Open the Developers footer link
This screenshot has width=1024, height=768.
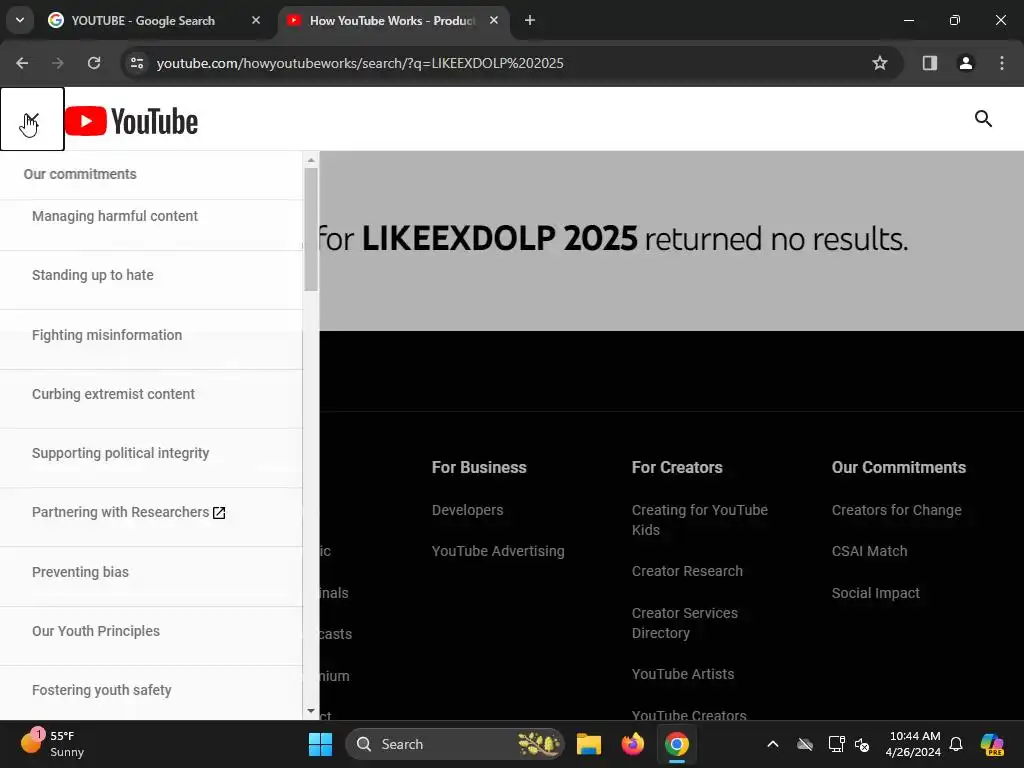[468, 510]
